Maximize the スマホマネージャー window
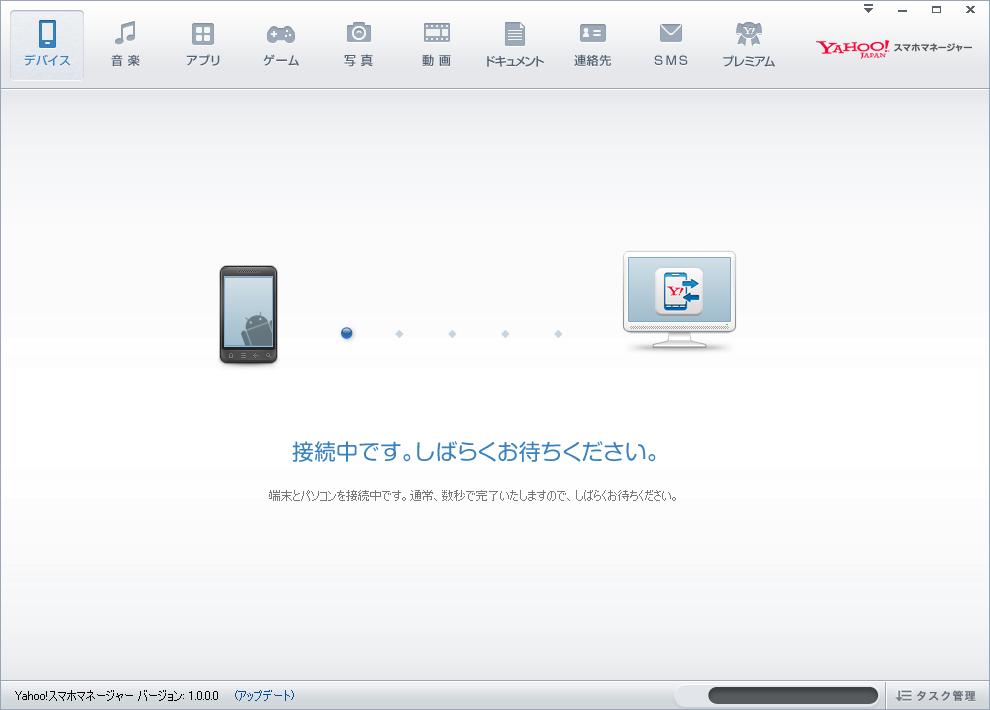The width and height of the screenshot is (990, 710). (936, 9)
